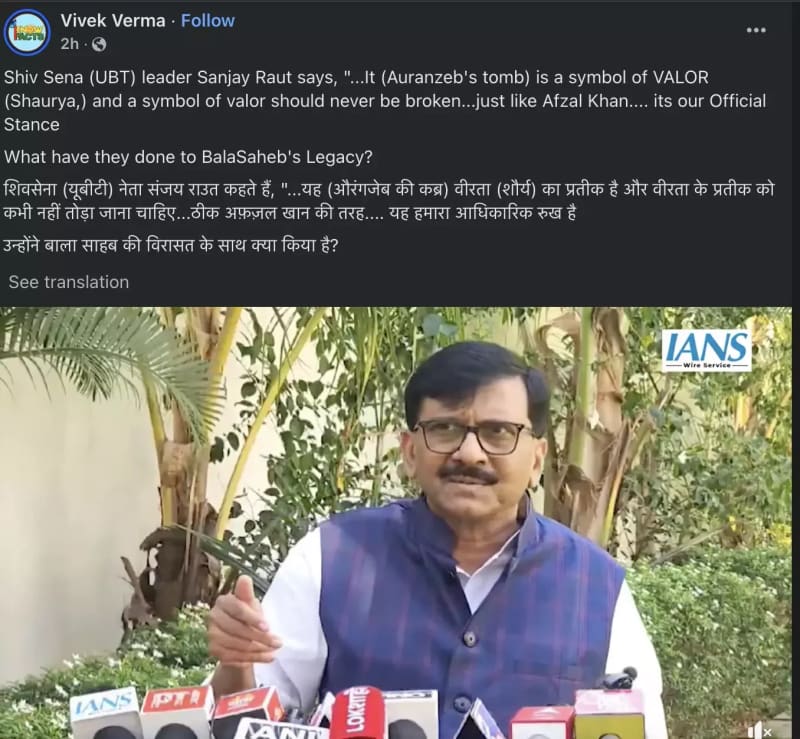Click the ANI microphone at bottom

pos(278,729)
